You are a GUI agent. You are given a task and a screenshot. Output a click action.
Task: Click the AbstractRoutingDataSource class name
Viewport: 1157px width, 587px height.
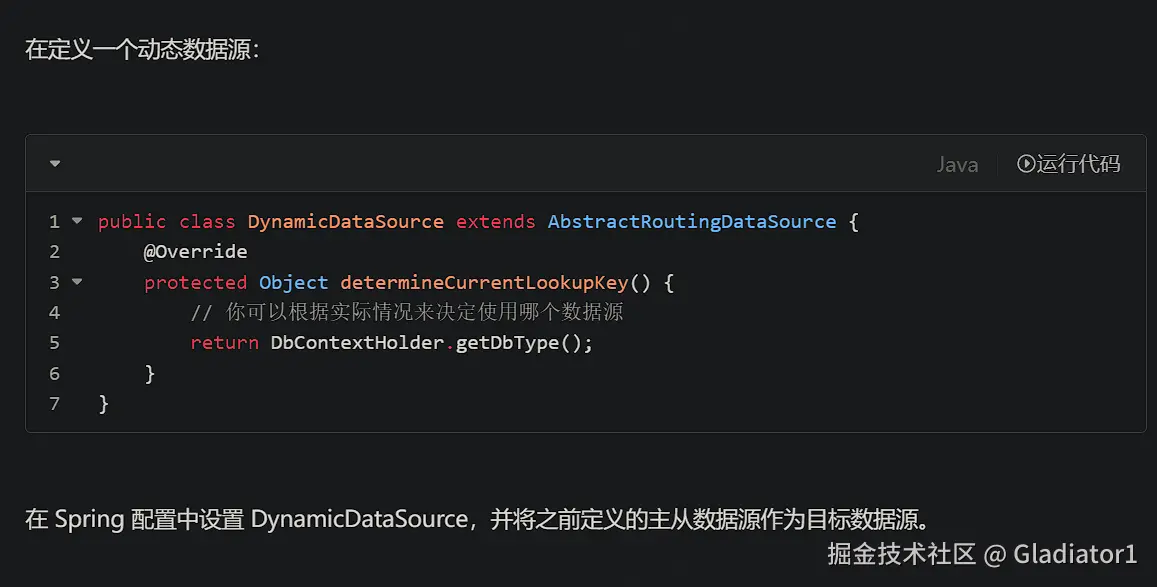pyautogui.click(x=691, y=222)
